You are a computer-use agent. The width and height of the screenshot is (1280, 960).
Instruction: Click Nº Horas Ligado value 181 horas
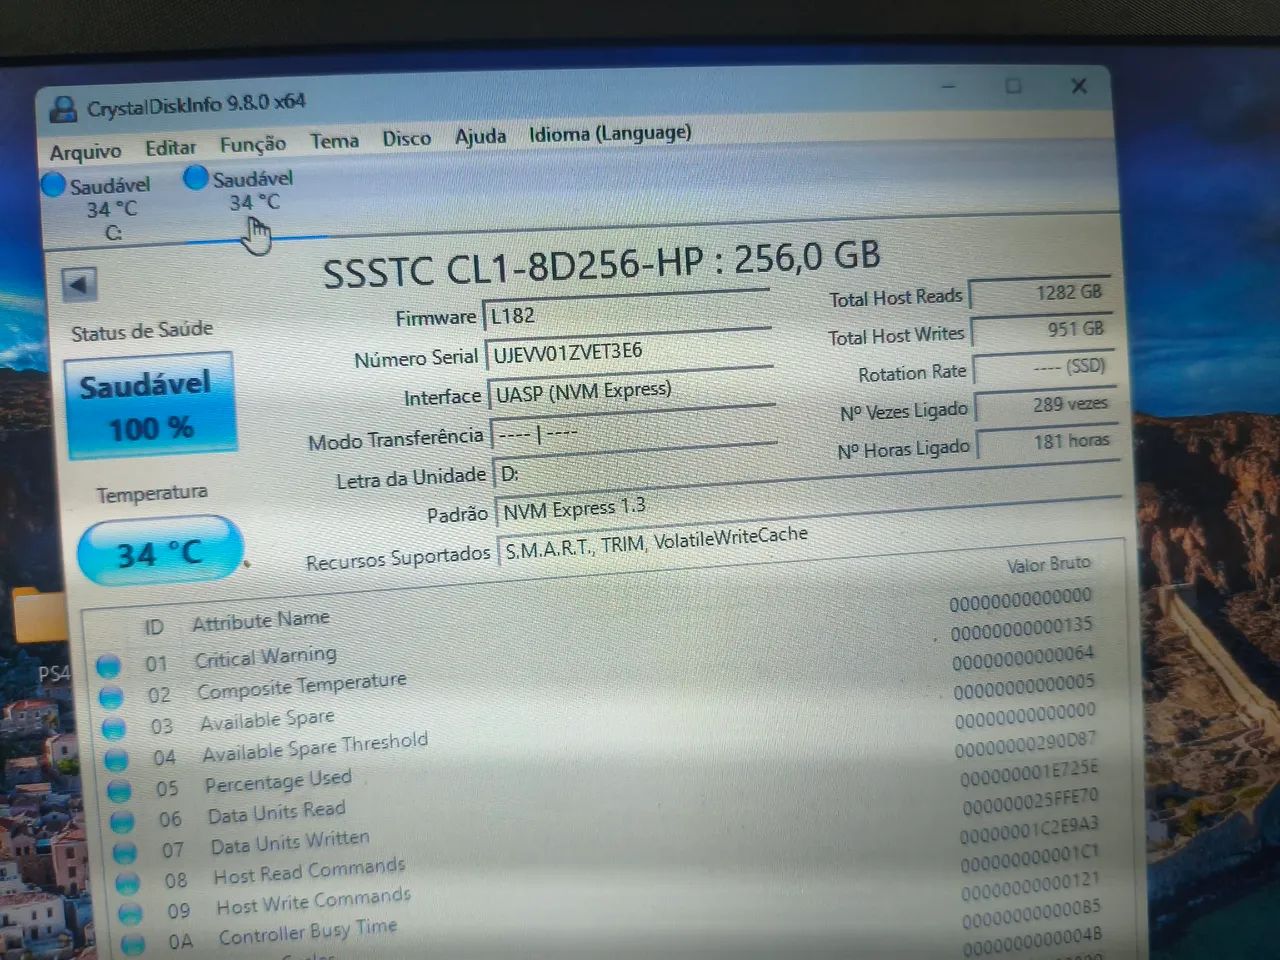coord(1048,442)
